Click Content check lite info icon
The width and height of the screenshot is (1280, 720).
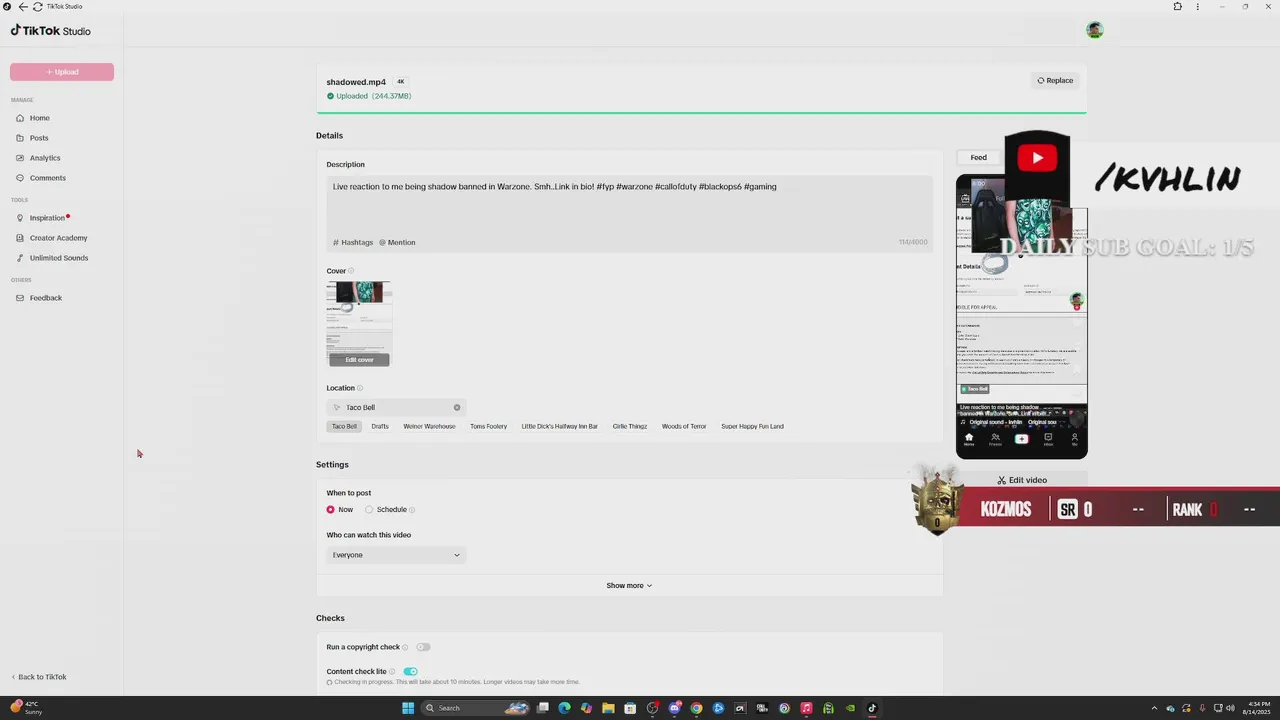[x=392, y=672]
